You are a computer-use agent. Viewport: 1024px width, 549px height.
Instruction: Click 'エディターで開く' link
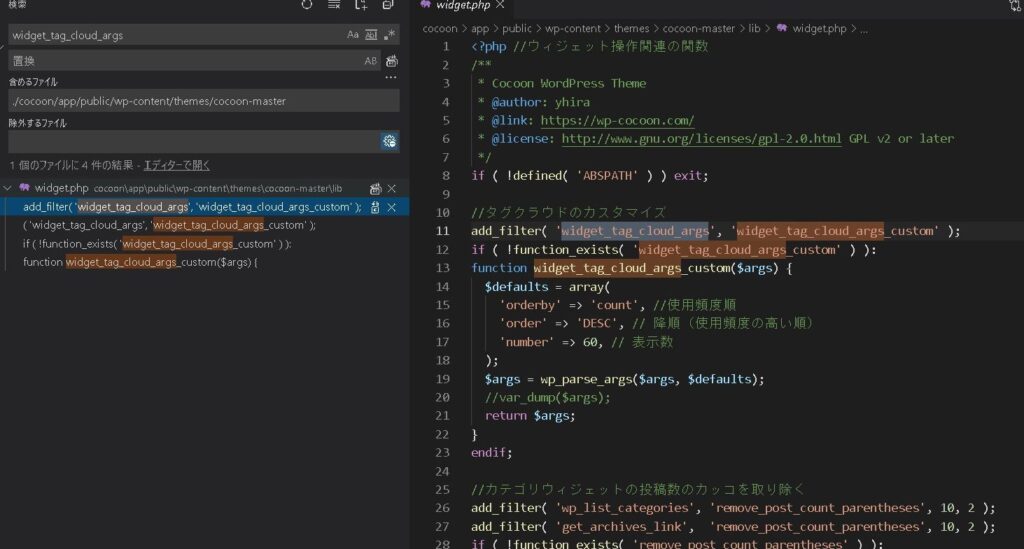[177, 165]
